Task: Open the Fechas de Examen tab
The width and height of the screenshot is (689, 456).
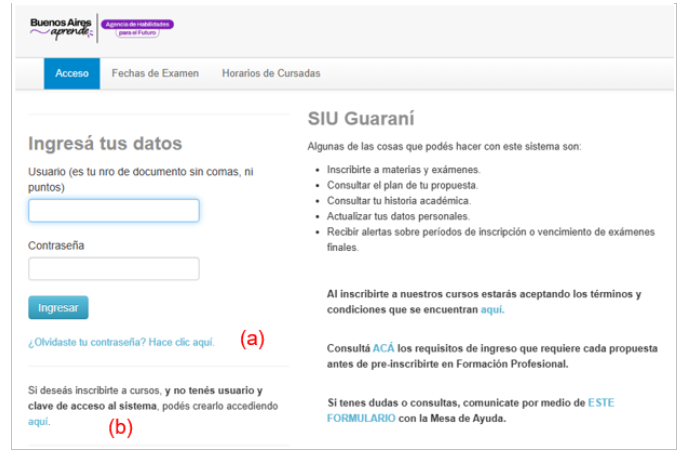Action: 155,73
